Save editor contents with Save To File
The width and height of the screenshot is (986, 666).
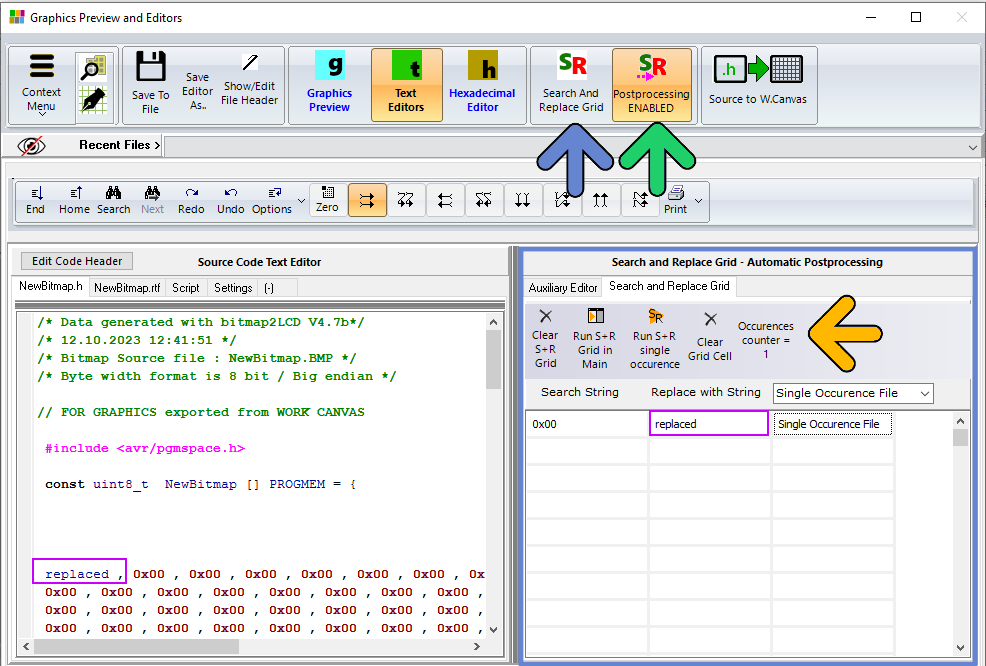coord(150,84)
